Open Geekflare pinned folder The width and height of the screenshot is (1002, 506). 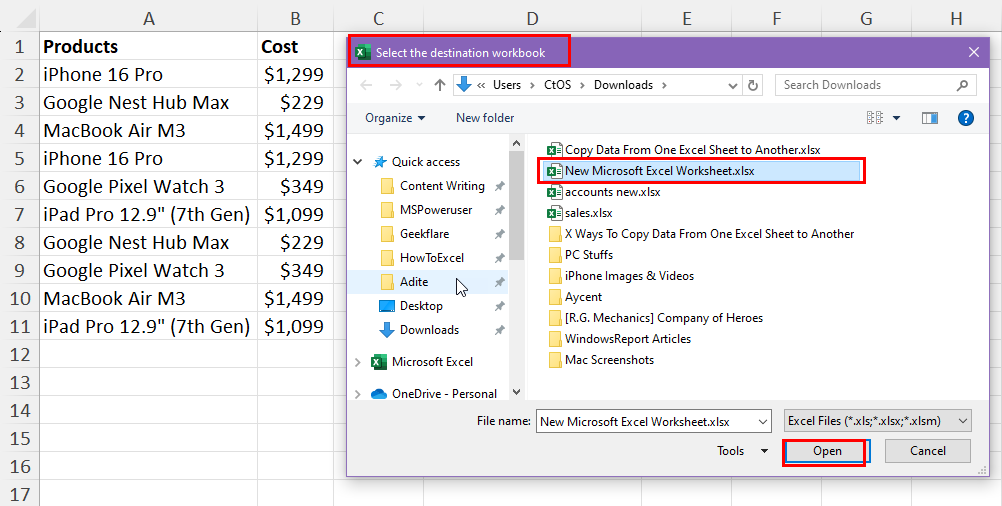[x=424, y=234]
